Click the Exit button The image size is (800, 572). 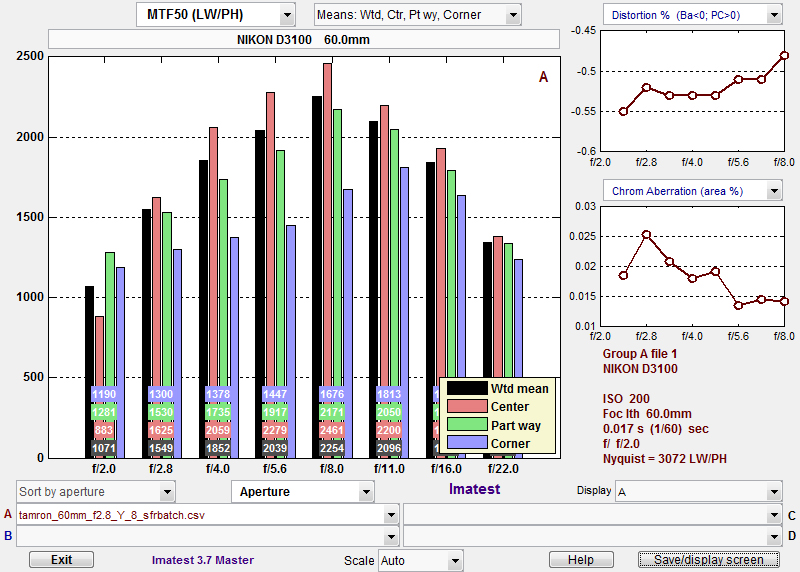pos(61,560)
